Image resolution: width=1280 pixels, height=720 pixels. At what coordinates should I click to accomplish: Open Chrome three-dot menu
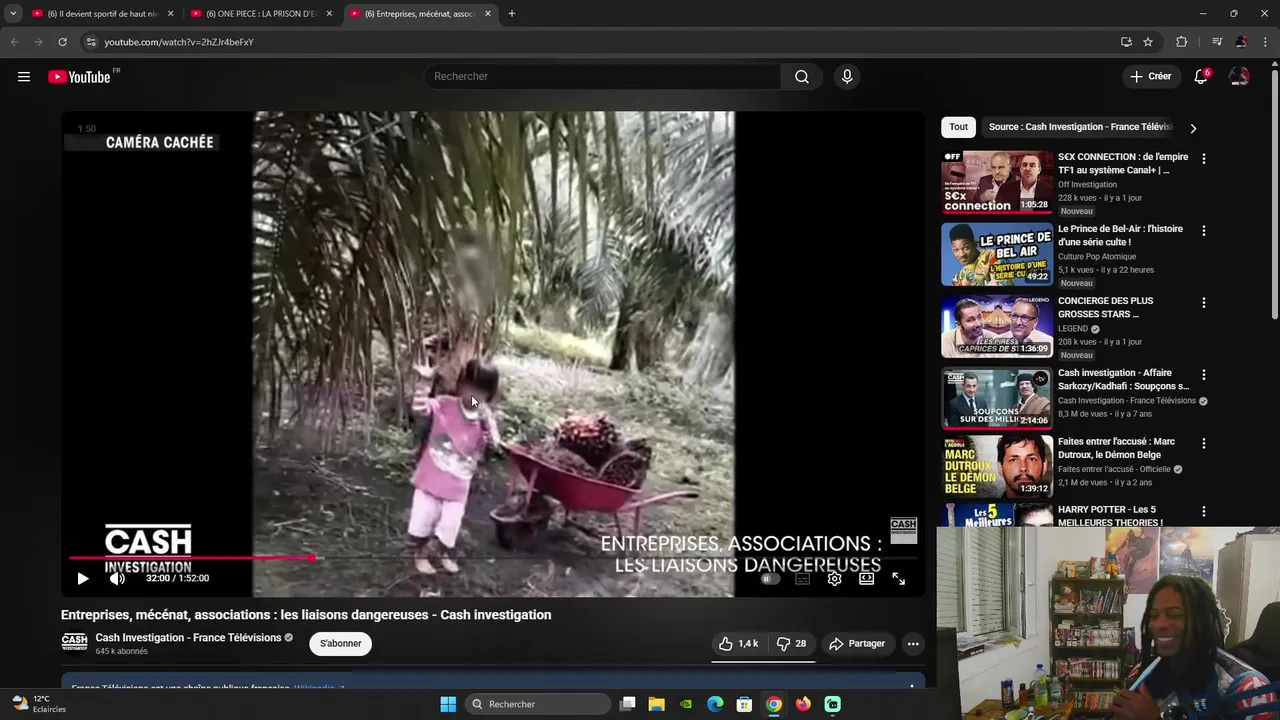tap(1265, 42)
